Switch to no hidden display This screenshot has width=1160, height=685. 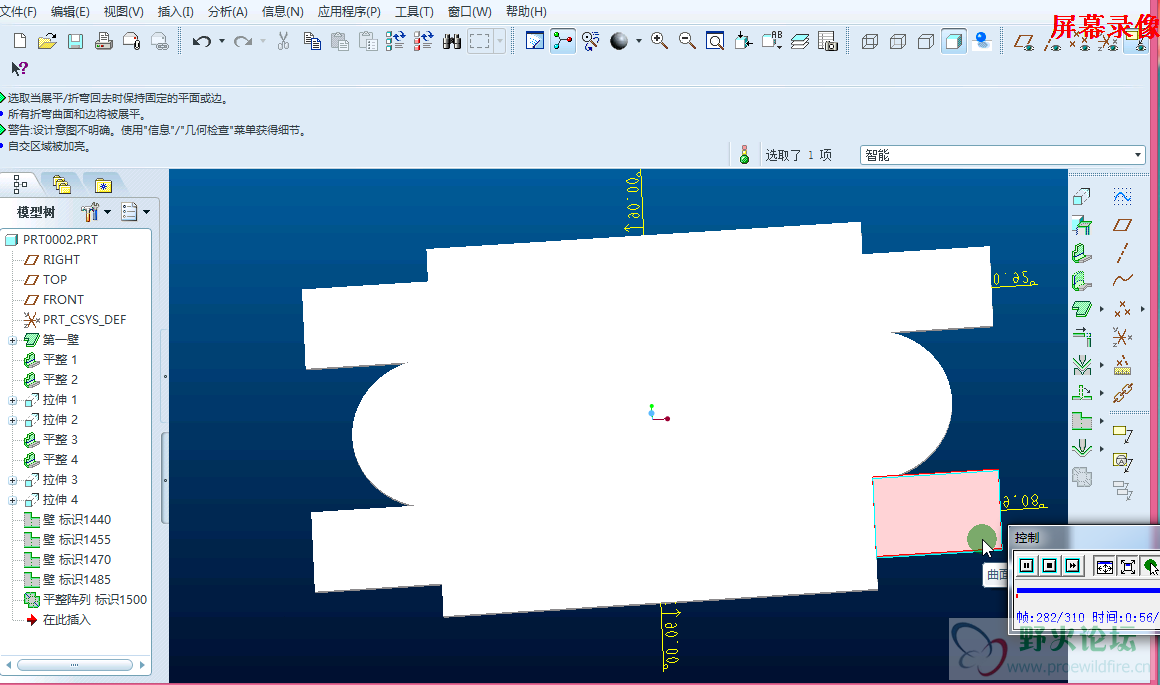[925, 41]
